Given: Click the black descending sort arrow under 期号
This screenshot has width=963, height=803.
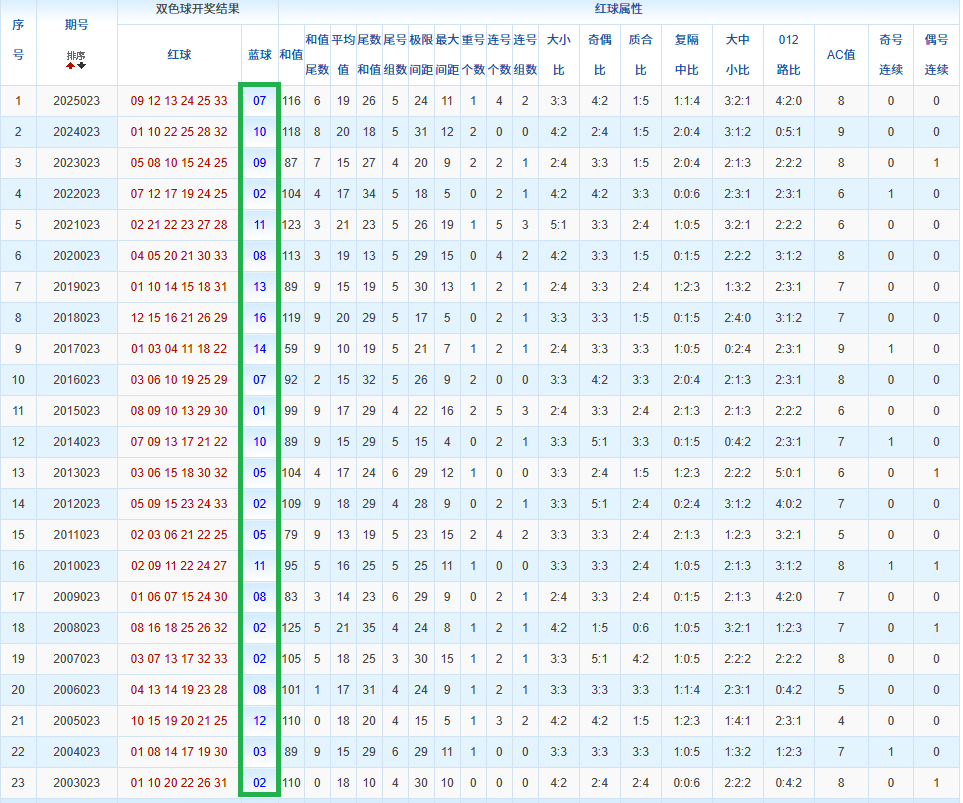Looking at the screenshot, I should 82,66.
